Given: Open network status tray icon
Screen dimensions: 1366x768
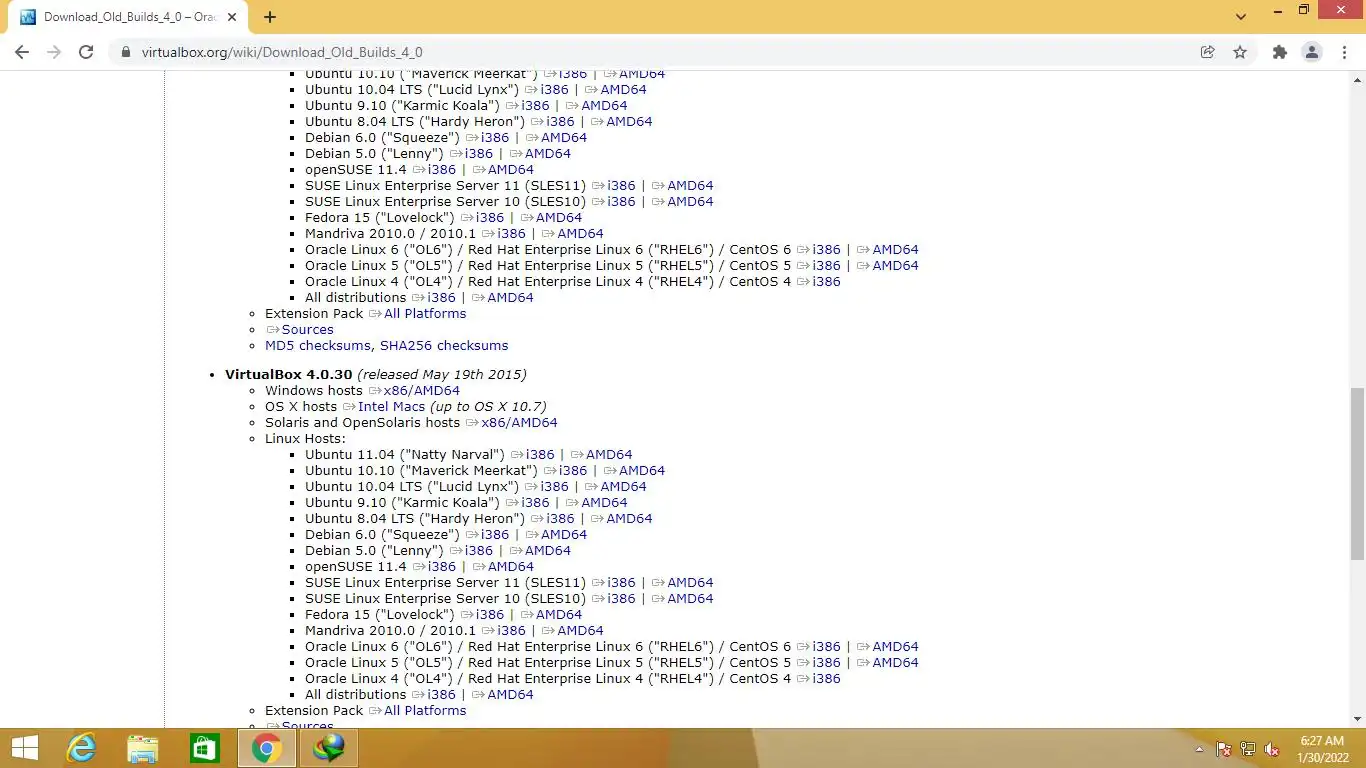Looking at the screenshot, I should tap(1248, 749).
